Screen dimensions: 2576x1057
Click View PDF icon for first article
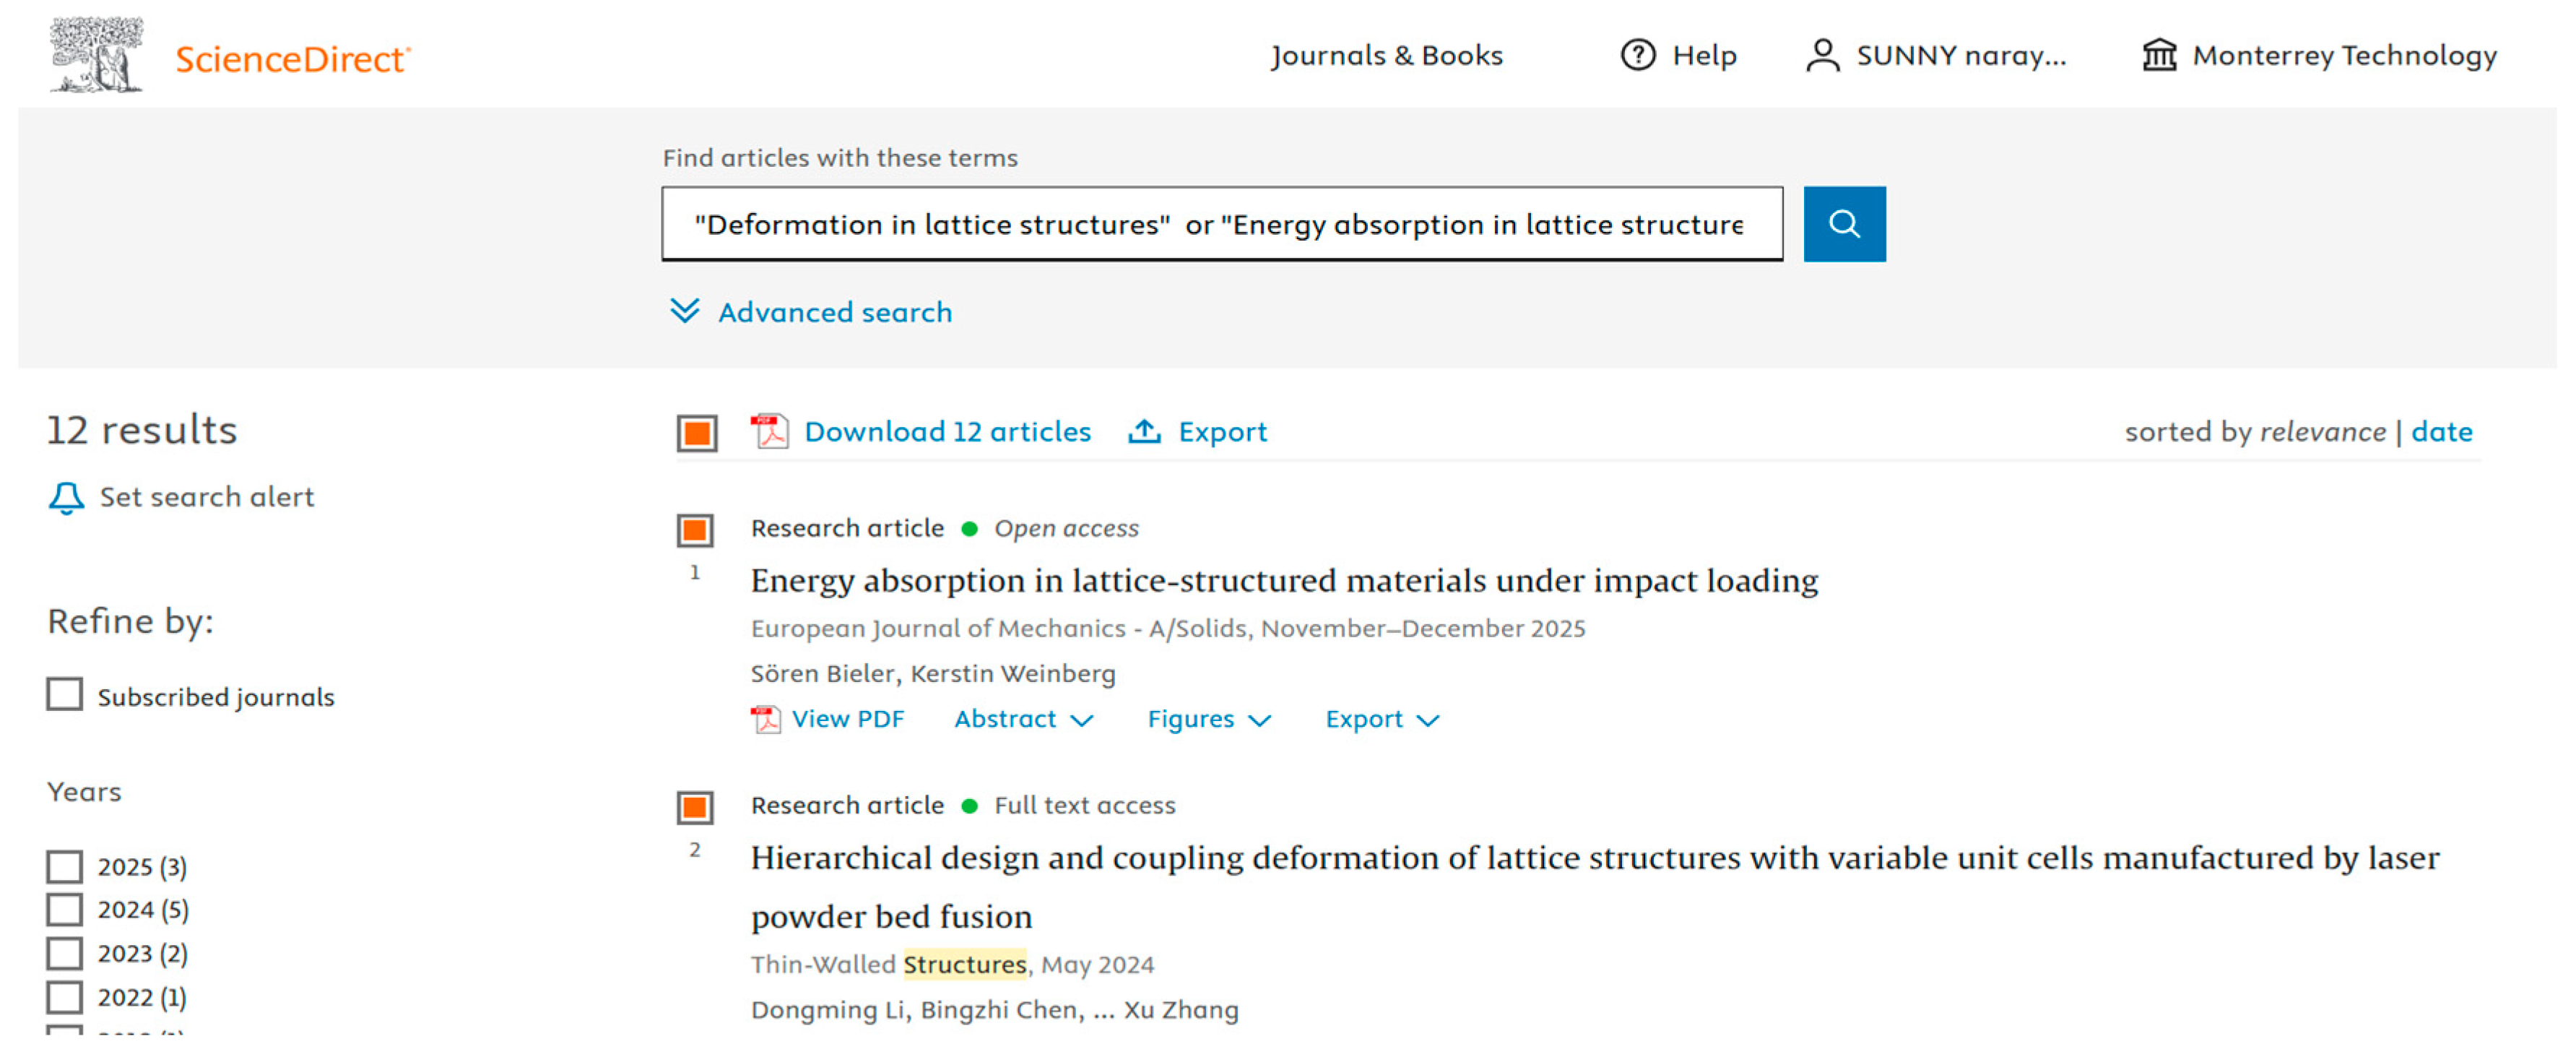click(x=766, y=719)
